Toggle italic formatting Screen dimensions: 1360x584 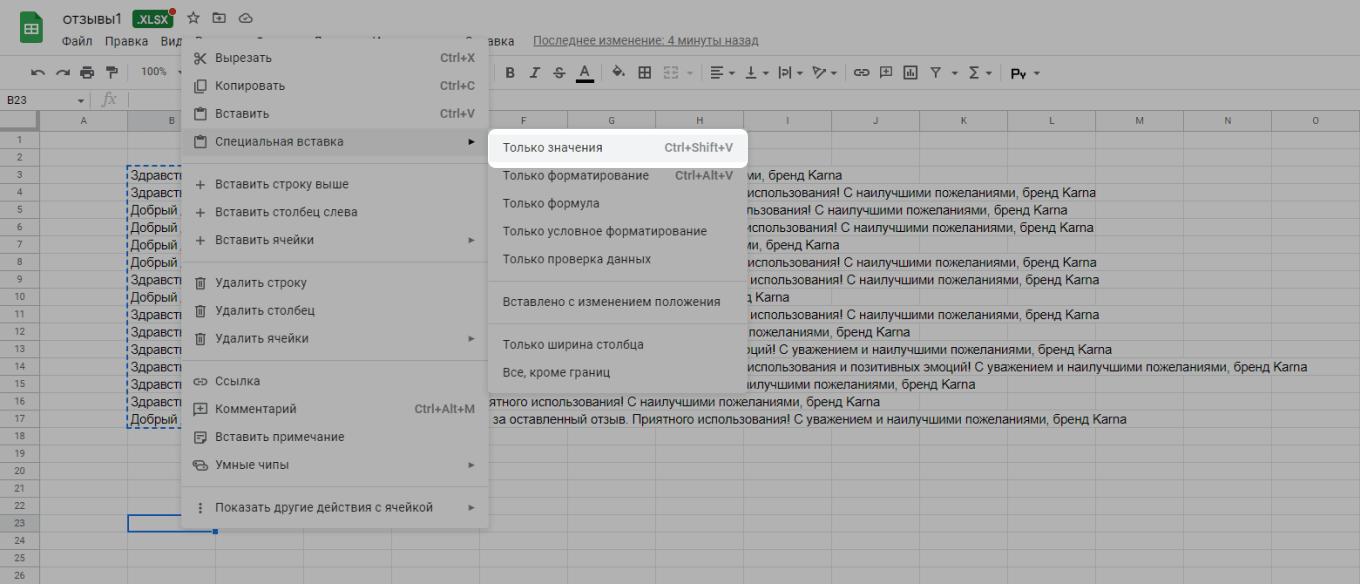[x=534, y=72]
